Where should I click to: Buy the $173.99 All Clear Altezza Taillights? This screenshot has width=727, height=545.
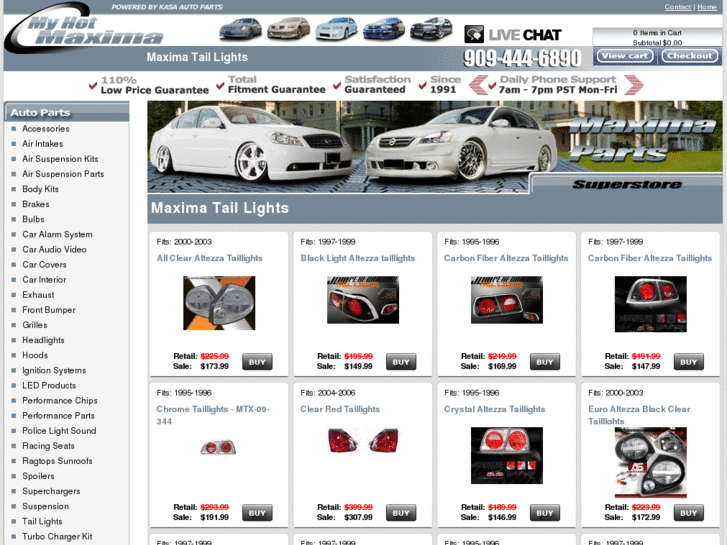tap(257, 362)
